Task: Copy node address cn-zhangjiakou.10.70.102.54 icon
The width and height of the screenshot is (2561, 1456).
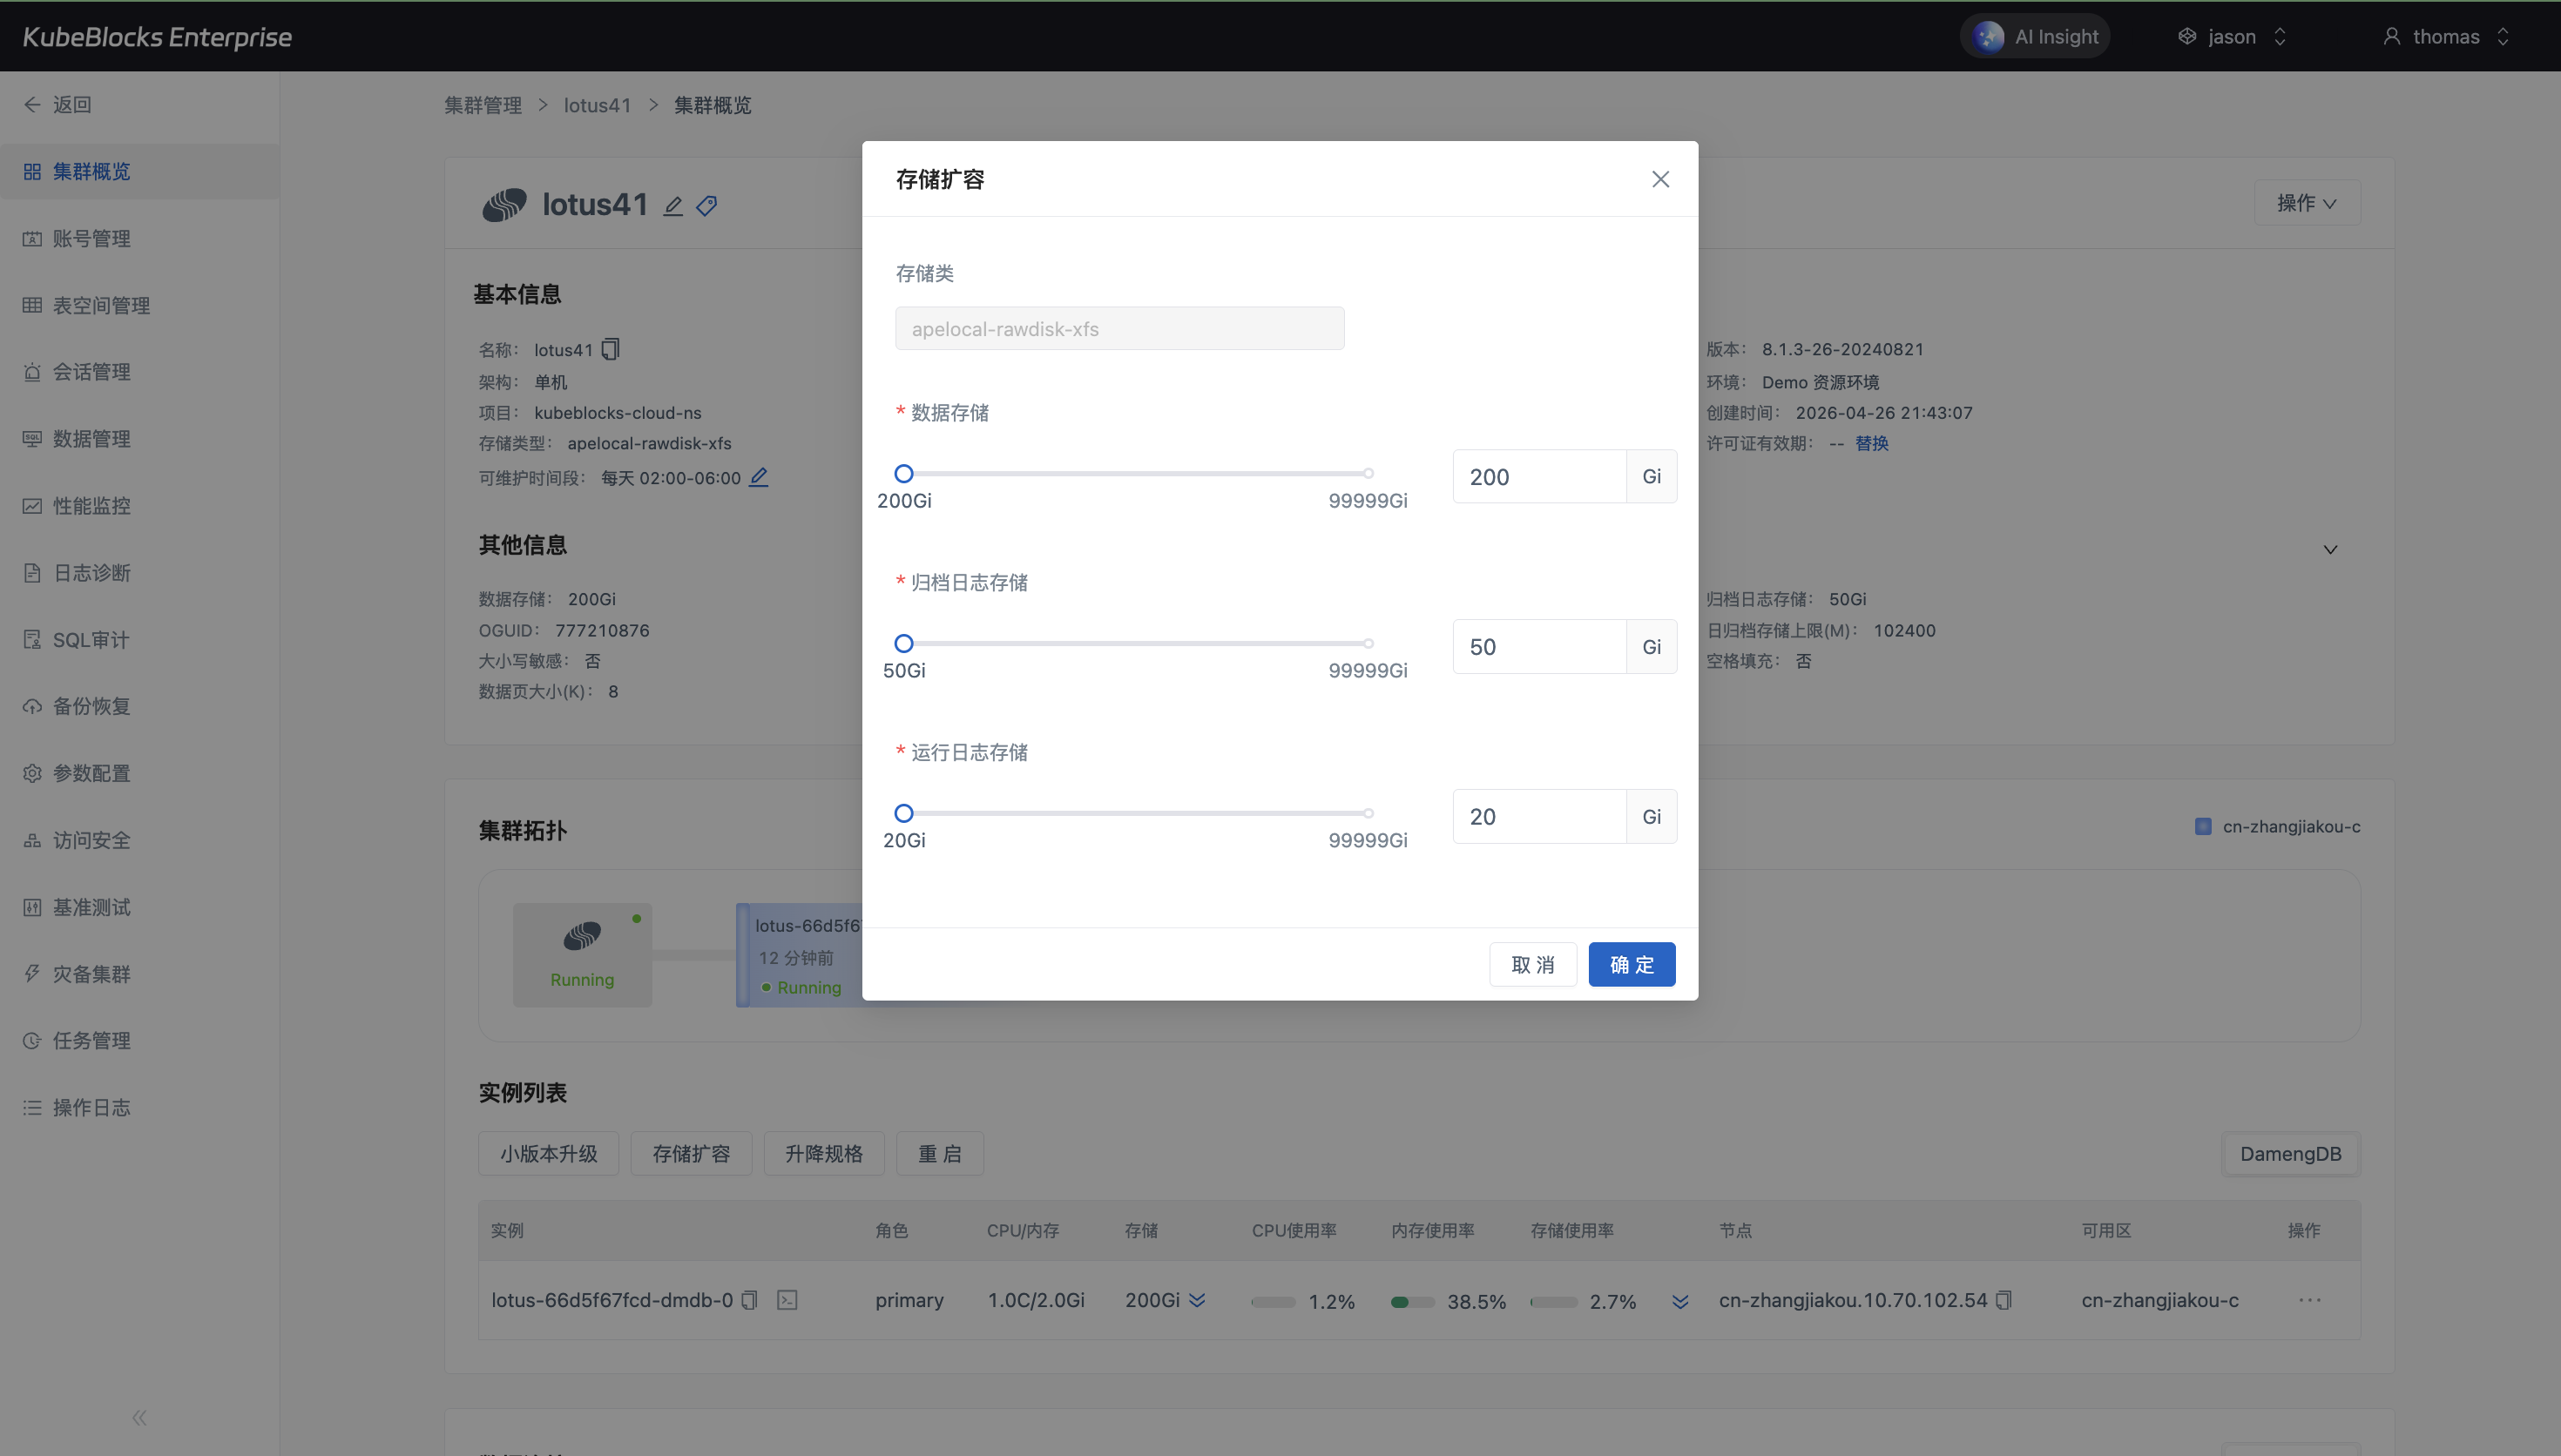Action: pyautogui.click(x=2003, y=1300)
